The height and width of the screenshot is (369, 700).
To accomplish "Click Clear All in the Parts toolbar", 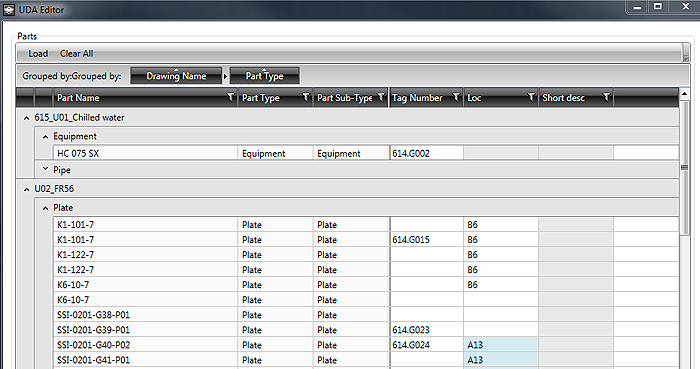I will coord(77,54).
